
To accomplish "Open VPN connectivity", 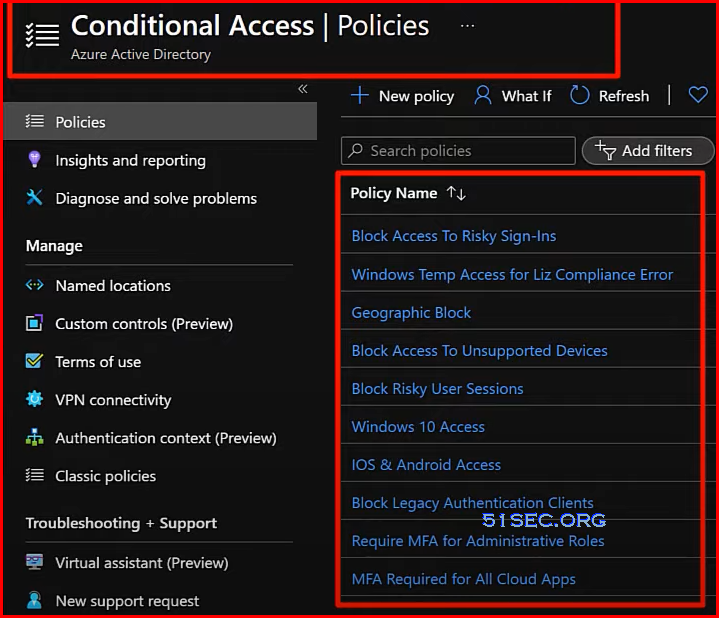I will coord(113,400).
